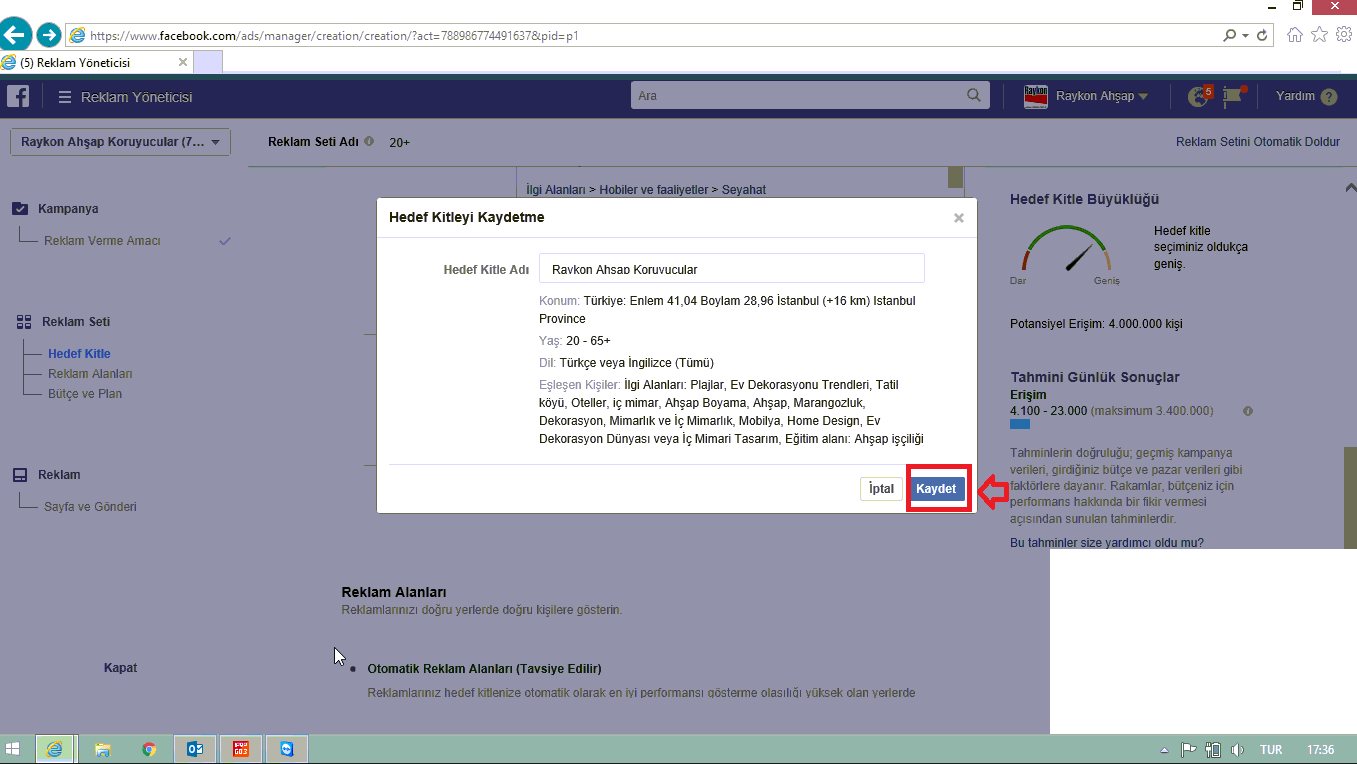Launch Chrome from the taskbar
The image size is (1357, 764).
tap(149, 749)
